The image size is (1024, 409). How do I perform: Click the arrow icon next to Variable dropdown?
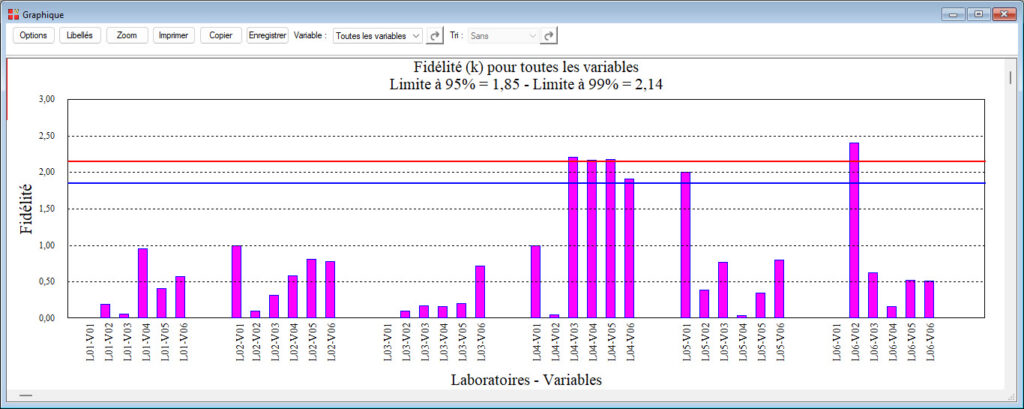point(434,35)
